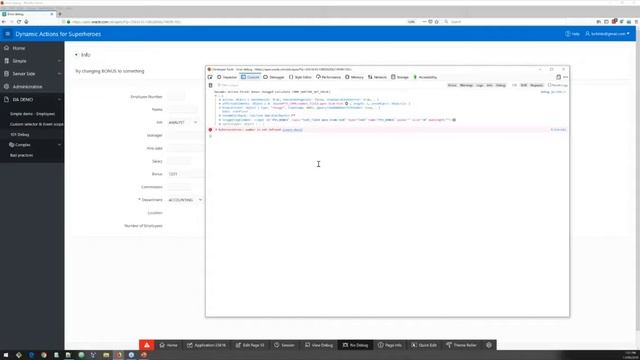Click the Administration gear icon in sidebar
640x360 pixels.
click(x=7, y=87)
